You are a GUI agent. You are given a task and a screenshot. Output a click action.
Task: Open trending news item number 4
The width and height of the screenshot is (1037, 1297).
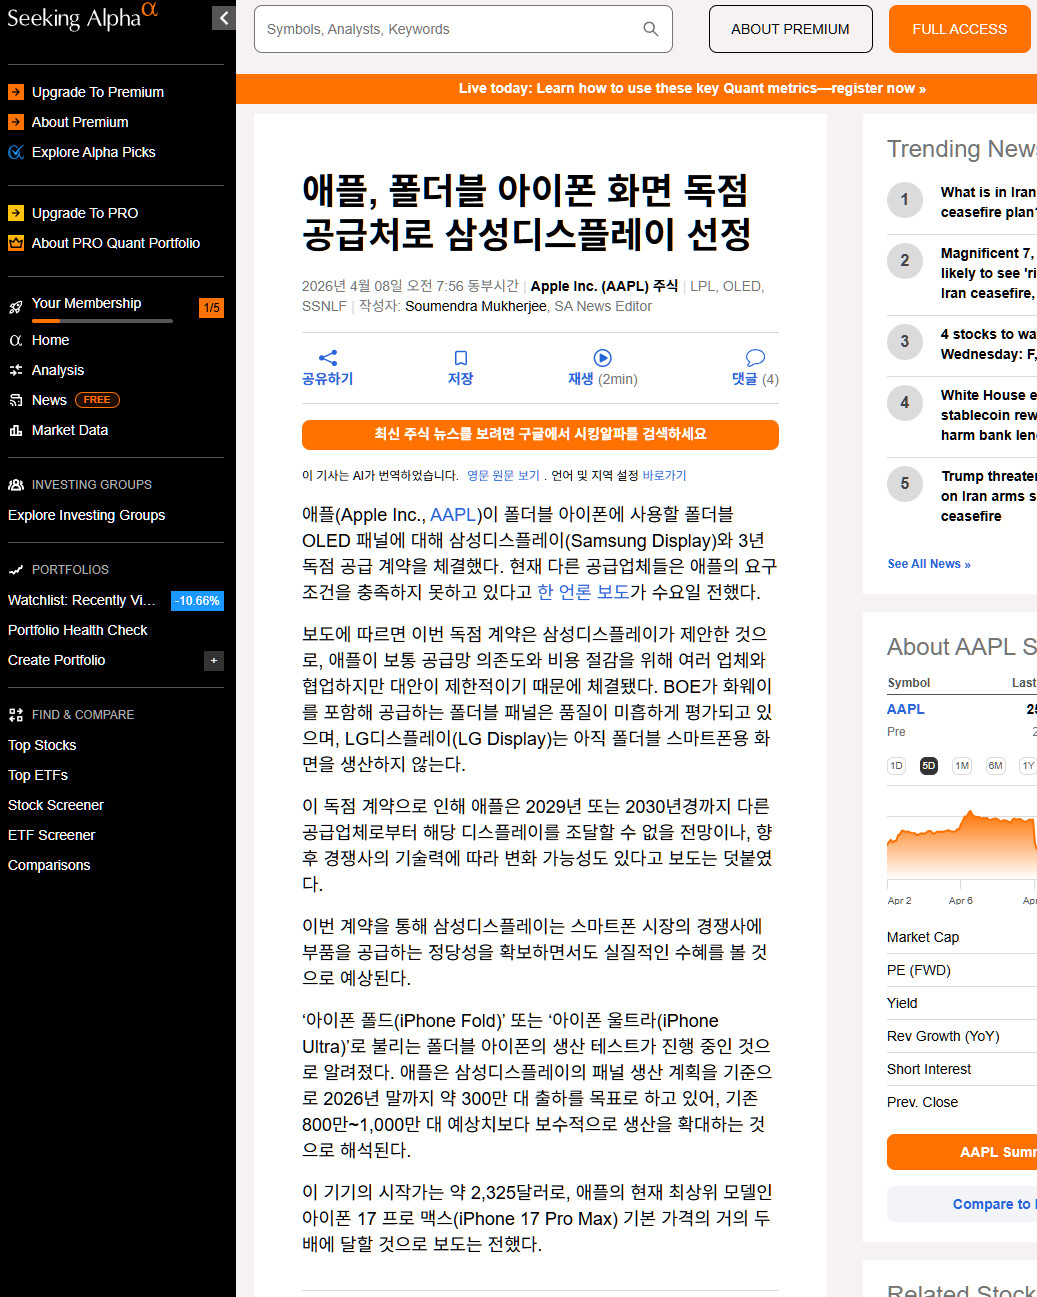[x=962, y=415]
